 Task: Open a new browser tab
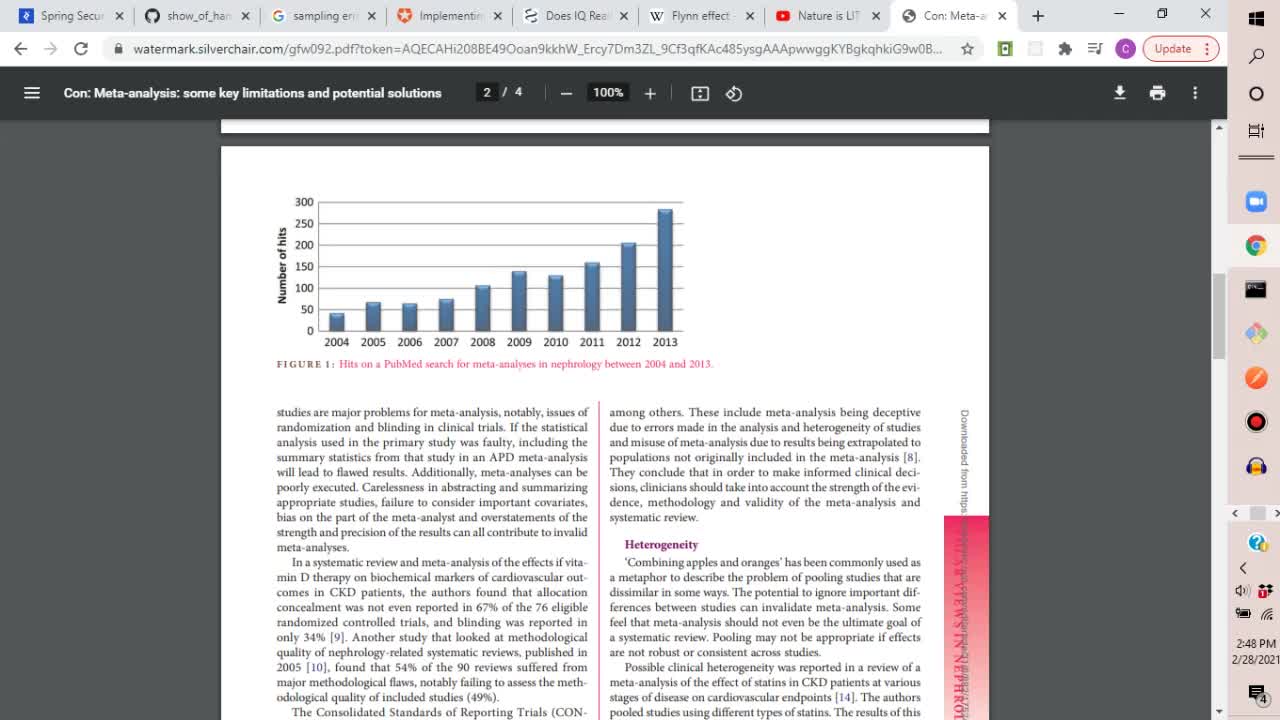coord(1038,16)
